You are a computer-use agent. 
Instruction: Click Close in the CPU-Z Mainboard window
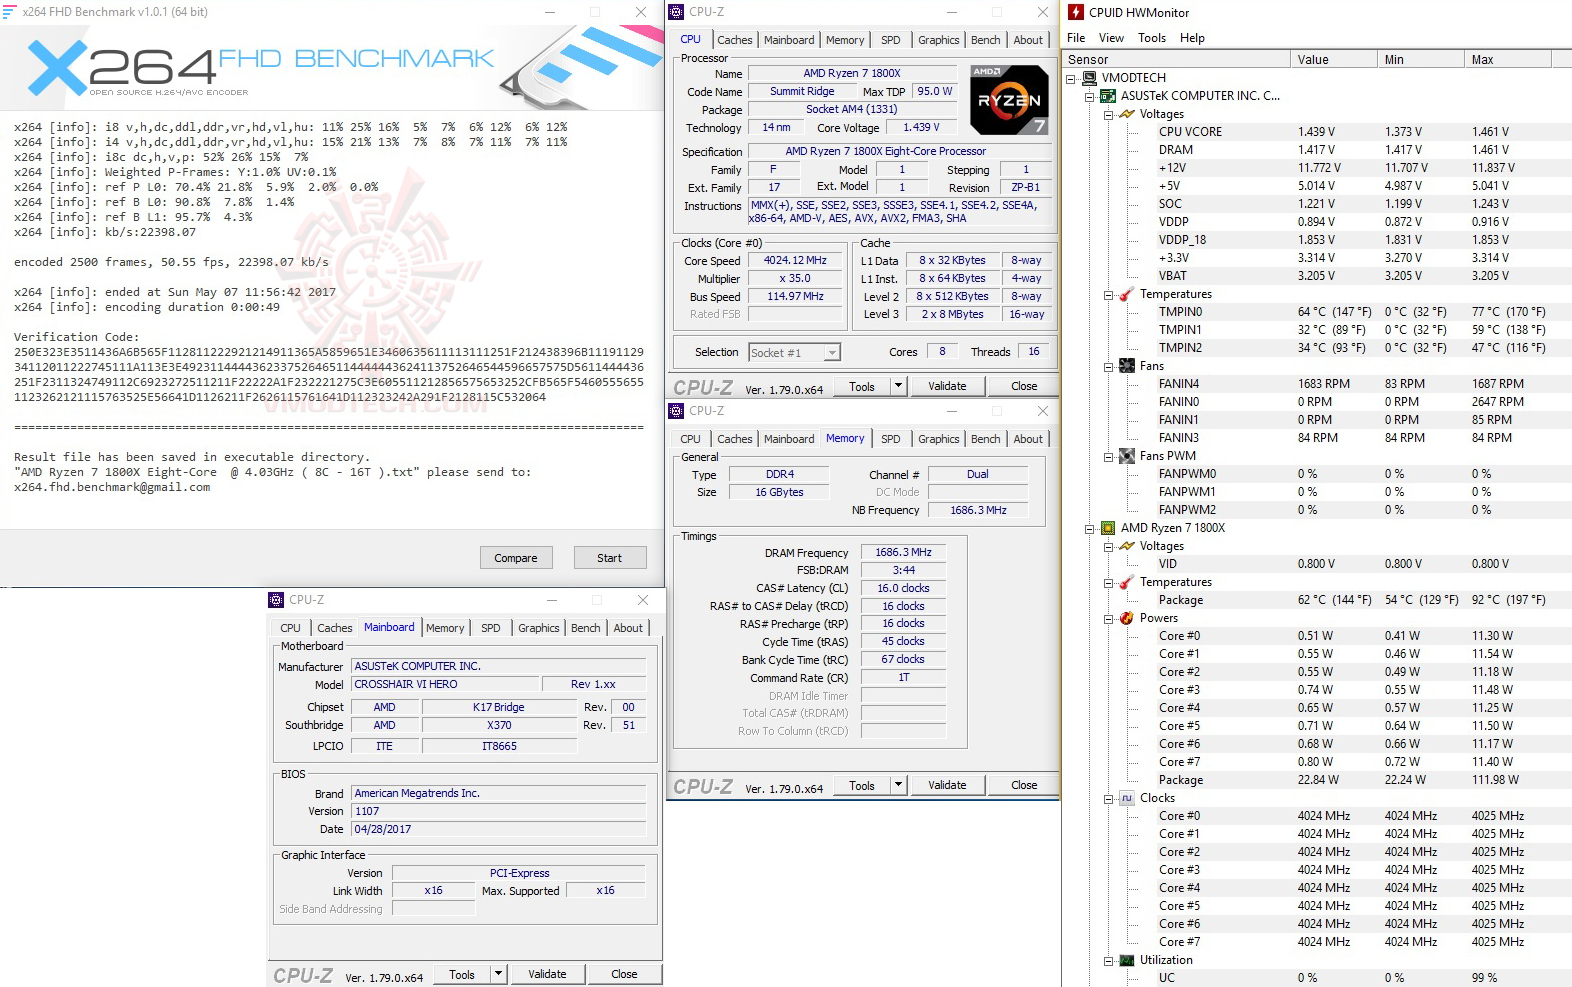pos(624,974)
